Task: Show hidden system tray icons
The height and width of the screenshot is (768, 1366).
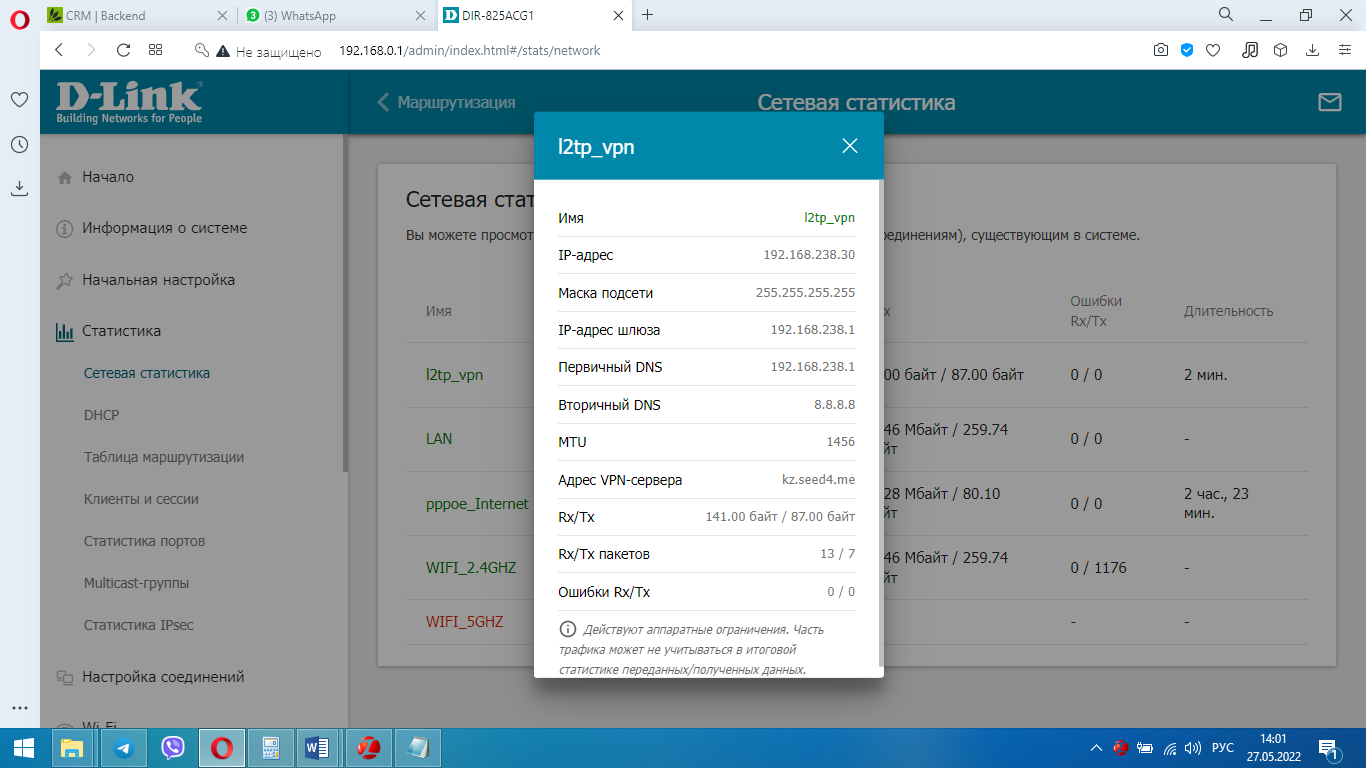Action: coord(1096,748)
